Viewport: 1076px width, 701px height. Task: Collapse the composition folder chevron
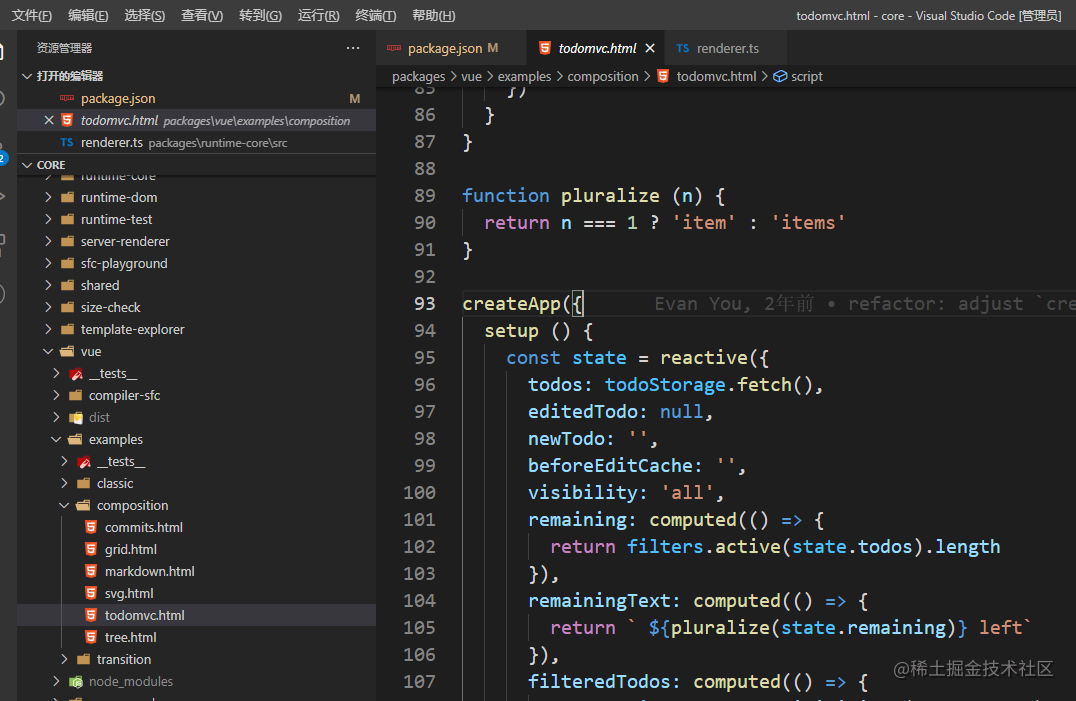(x=65, y=506)
